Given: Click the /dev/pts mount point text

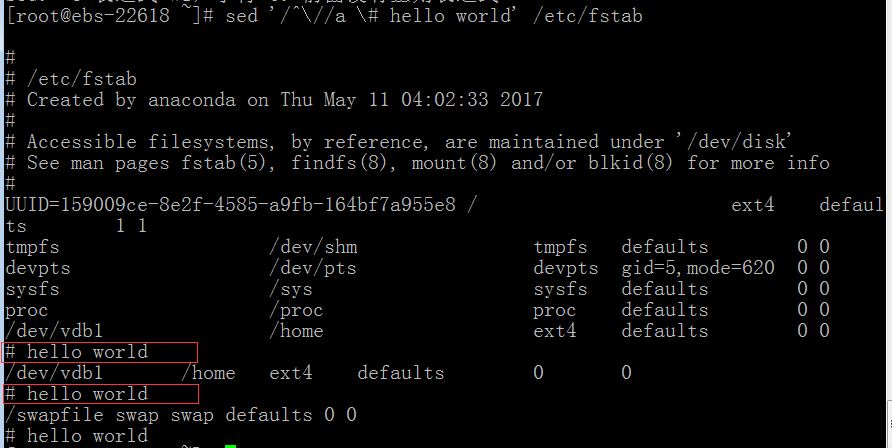Looking at the screenshot, I should 313,268.
